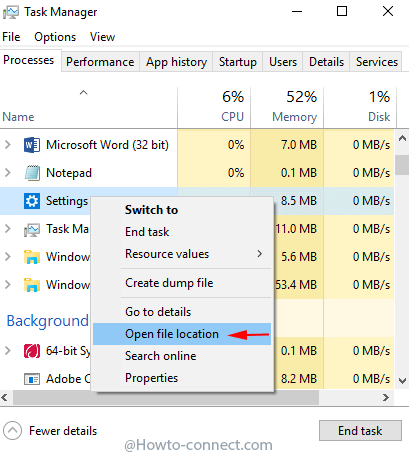Click the Notepad app icon
The width and height of the screenshot is (409, 452).
[32, 173]
